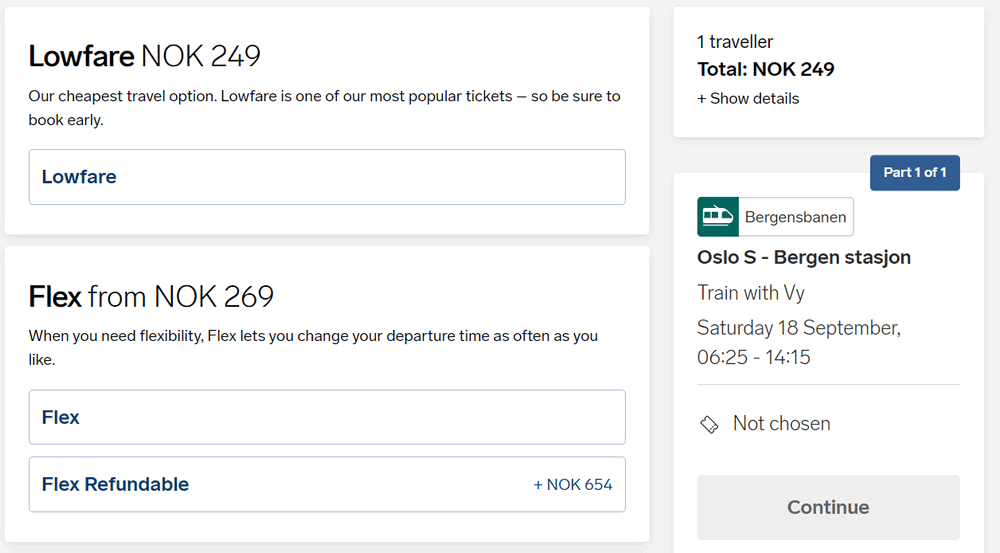
Task: Click the green train icon
Action: [x=717, y=217]
